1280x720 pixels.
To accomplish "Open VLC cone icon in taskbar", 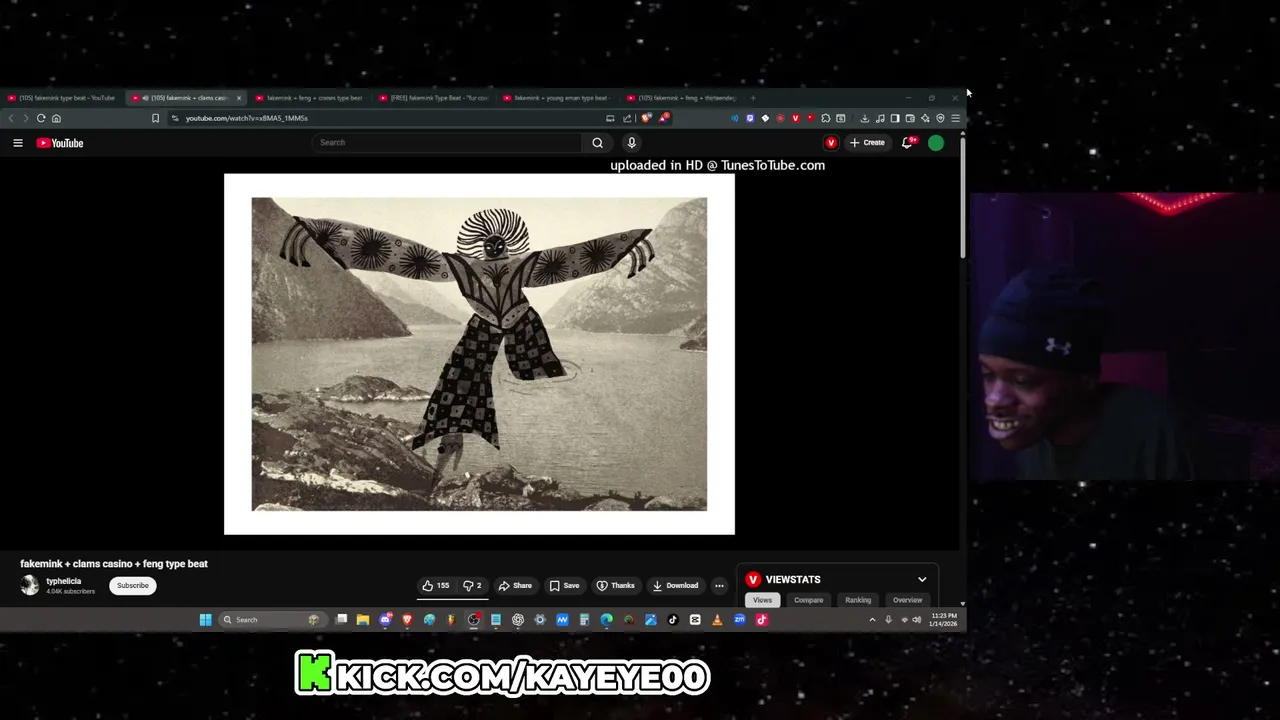I will point(717,620).
